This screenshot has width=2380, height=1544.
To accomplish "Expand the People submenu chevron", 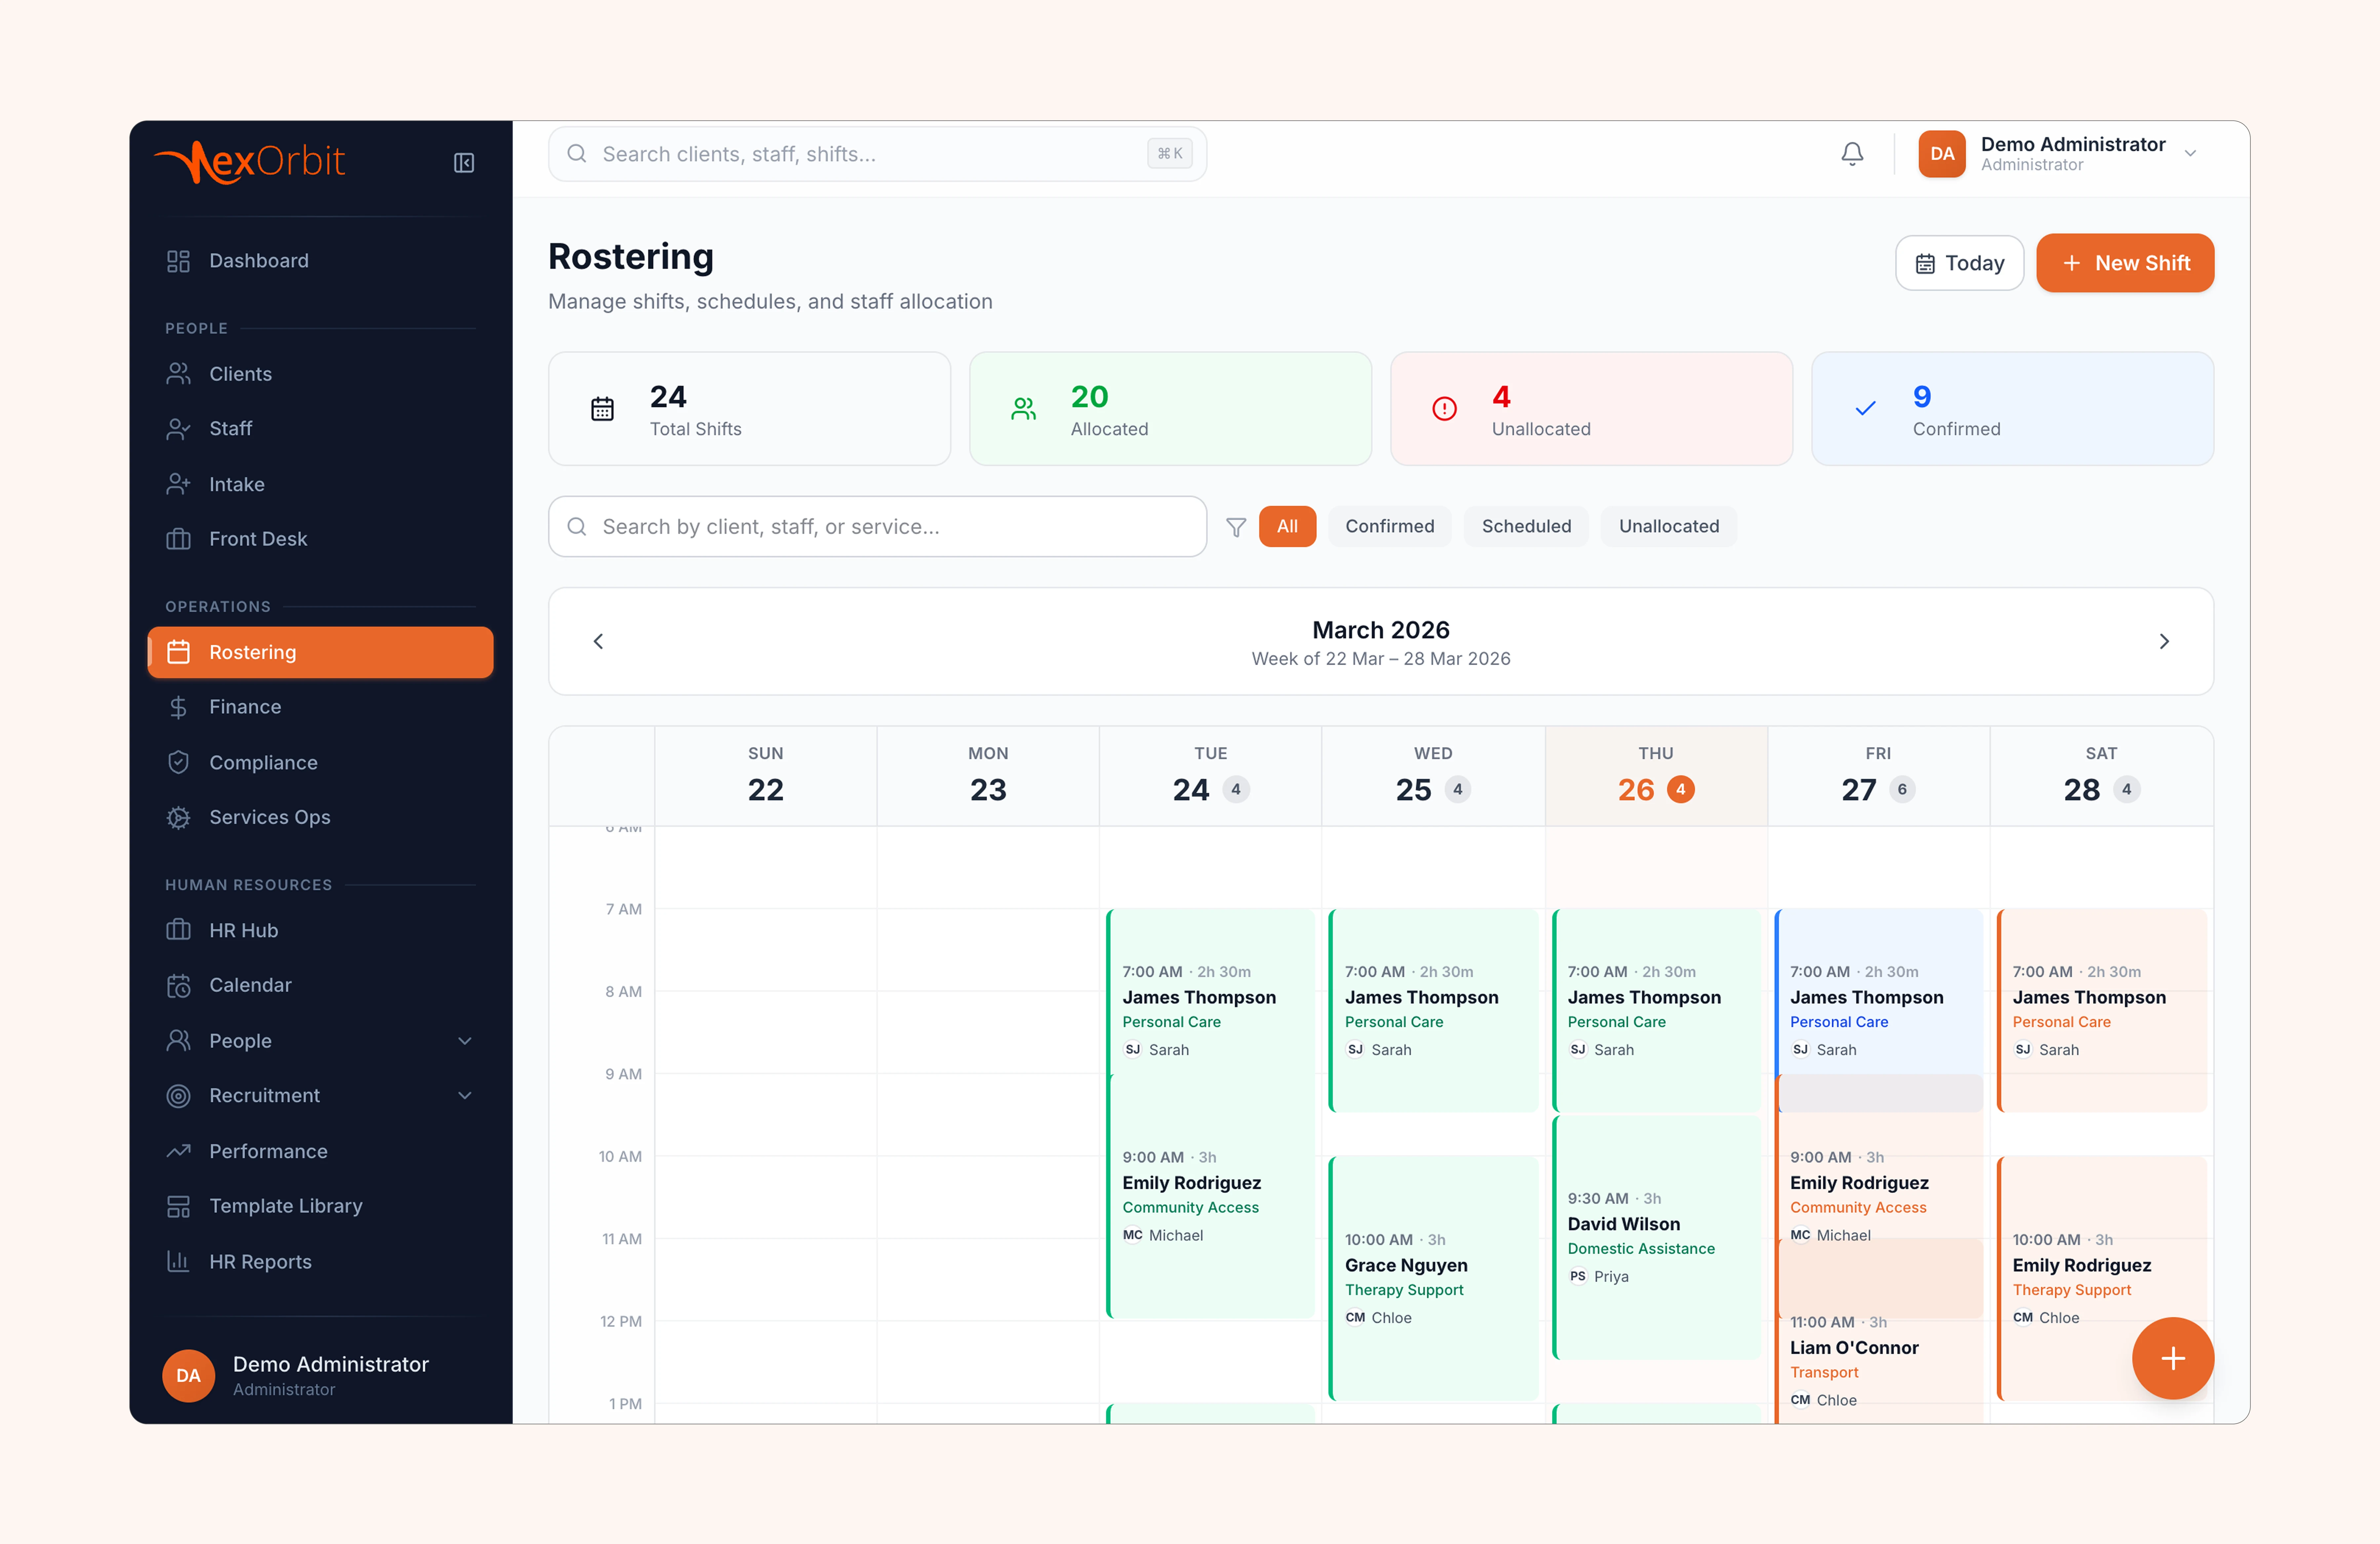I will pyautogui.click(x=465, y=1041).
